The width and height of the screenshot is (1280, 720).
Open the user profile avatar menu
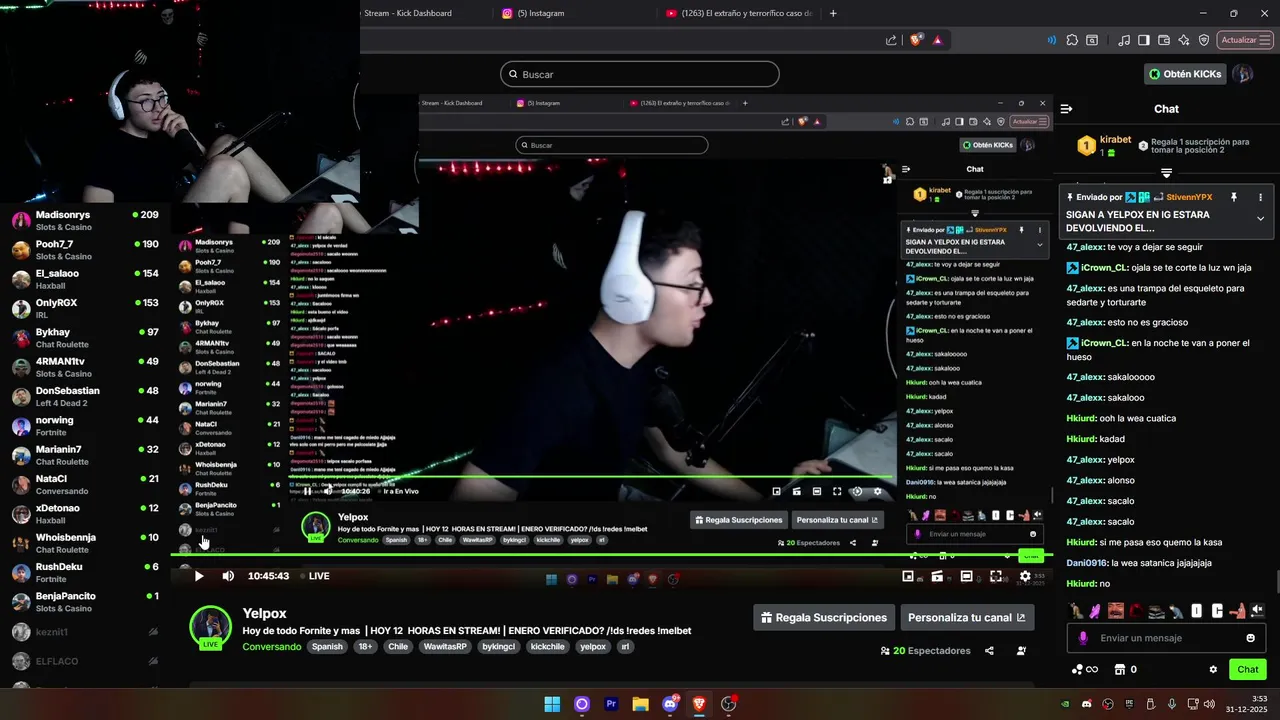1243,74
